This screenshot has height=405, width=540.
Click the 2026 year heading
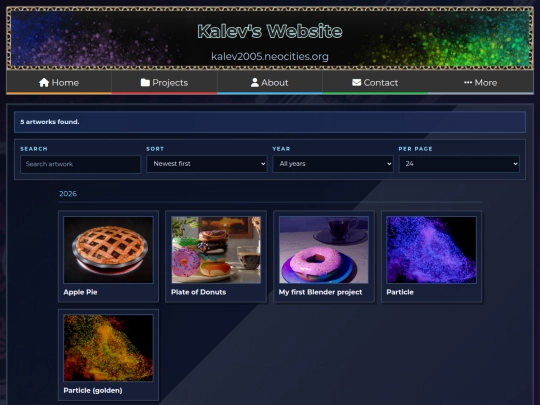[68, 194]
